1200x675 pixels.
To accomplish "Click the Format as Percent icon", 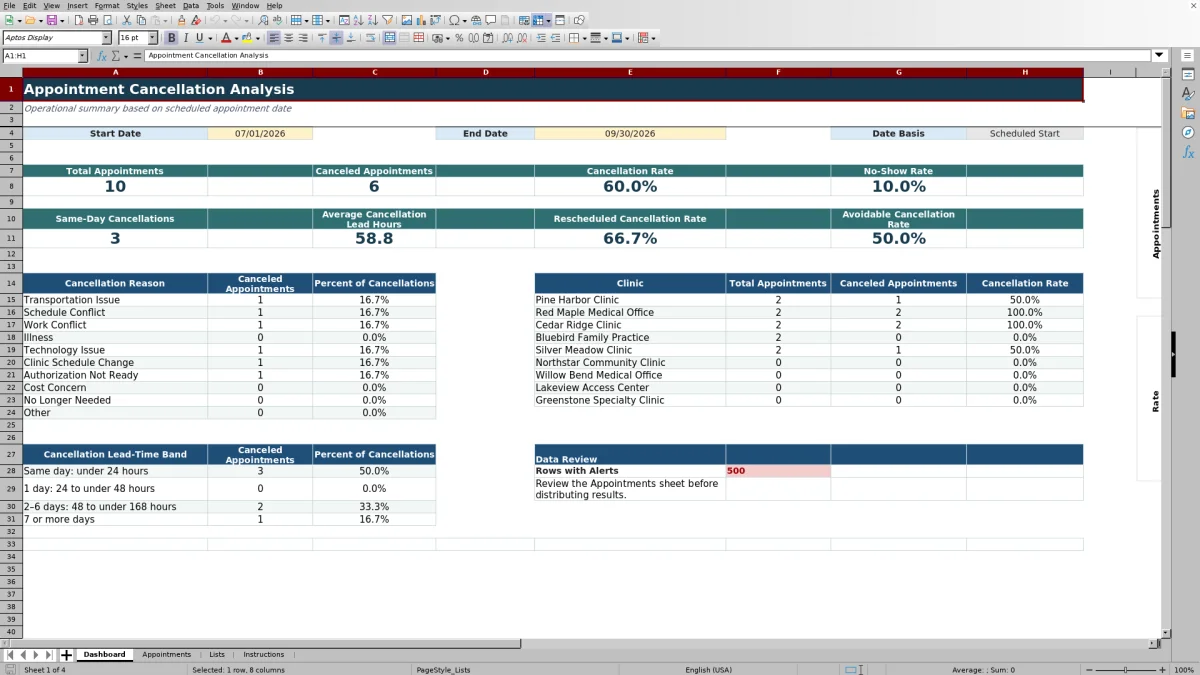I will coord(459,38).
